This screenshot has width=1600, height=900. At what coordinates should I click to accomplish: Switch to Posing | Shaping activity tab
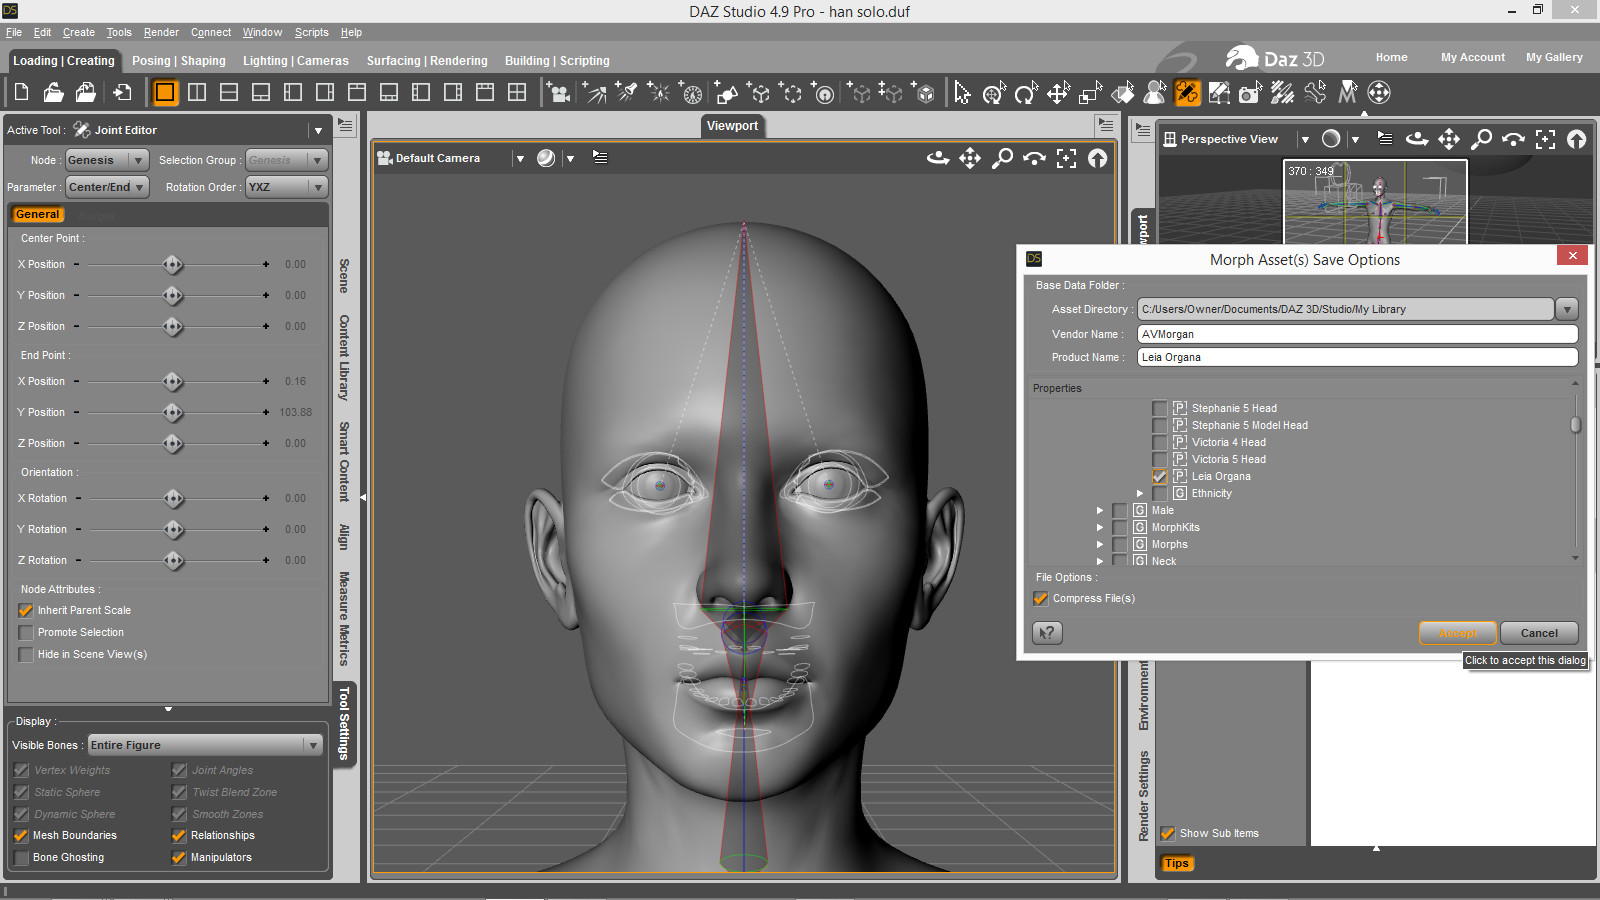(179, 61)
